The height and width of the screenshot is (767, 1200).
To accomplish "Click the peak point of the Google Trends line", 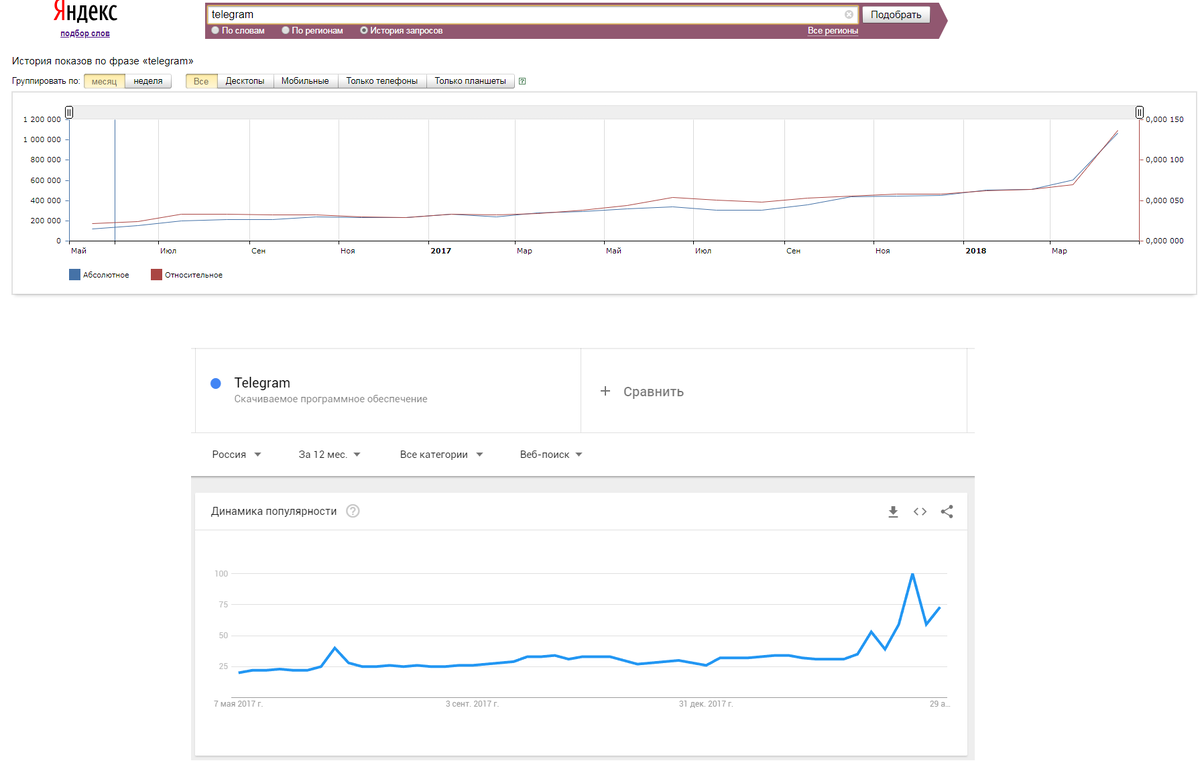I will 912,574.
